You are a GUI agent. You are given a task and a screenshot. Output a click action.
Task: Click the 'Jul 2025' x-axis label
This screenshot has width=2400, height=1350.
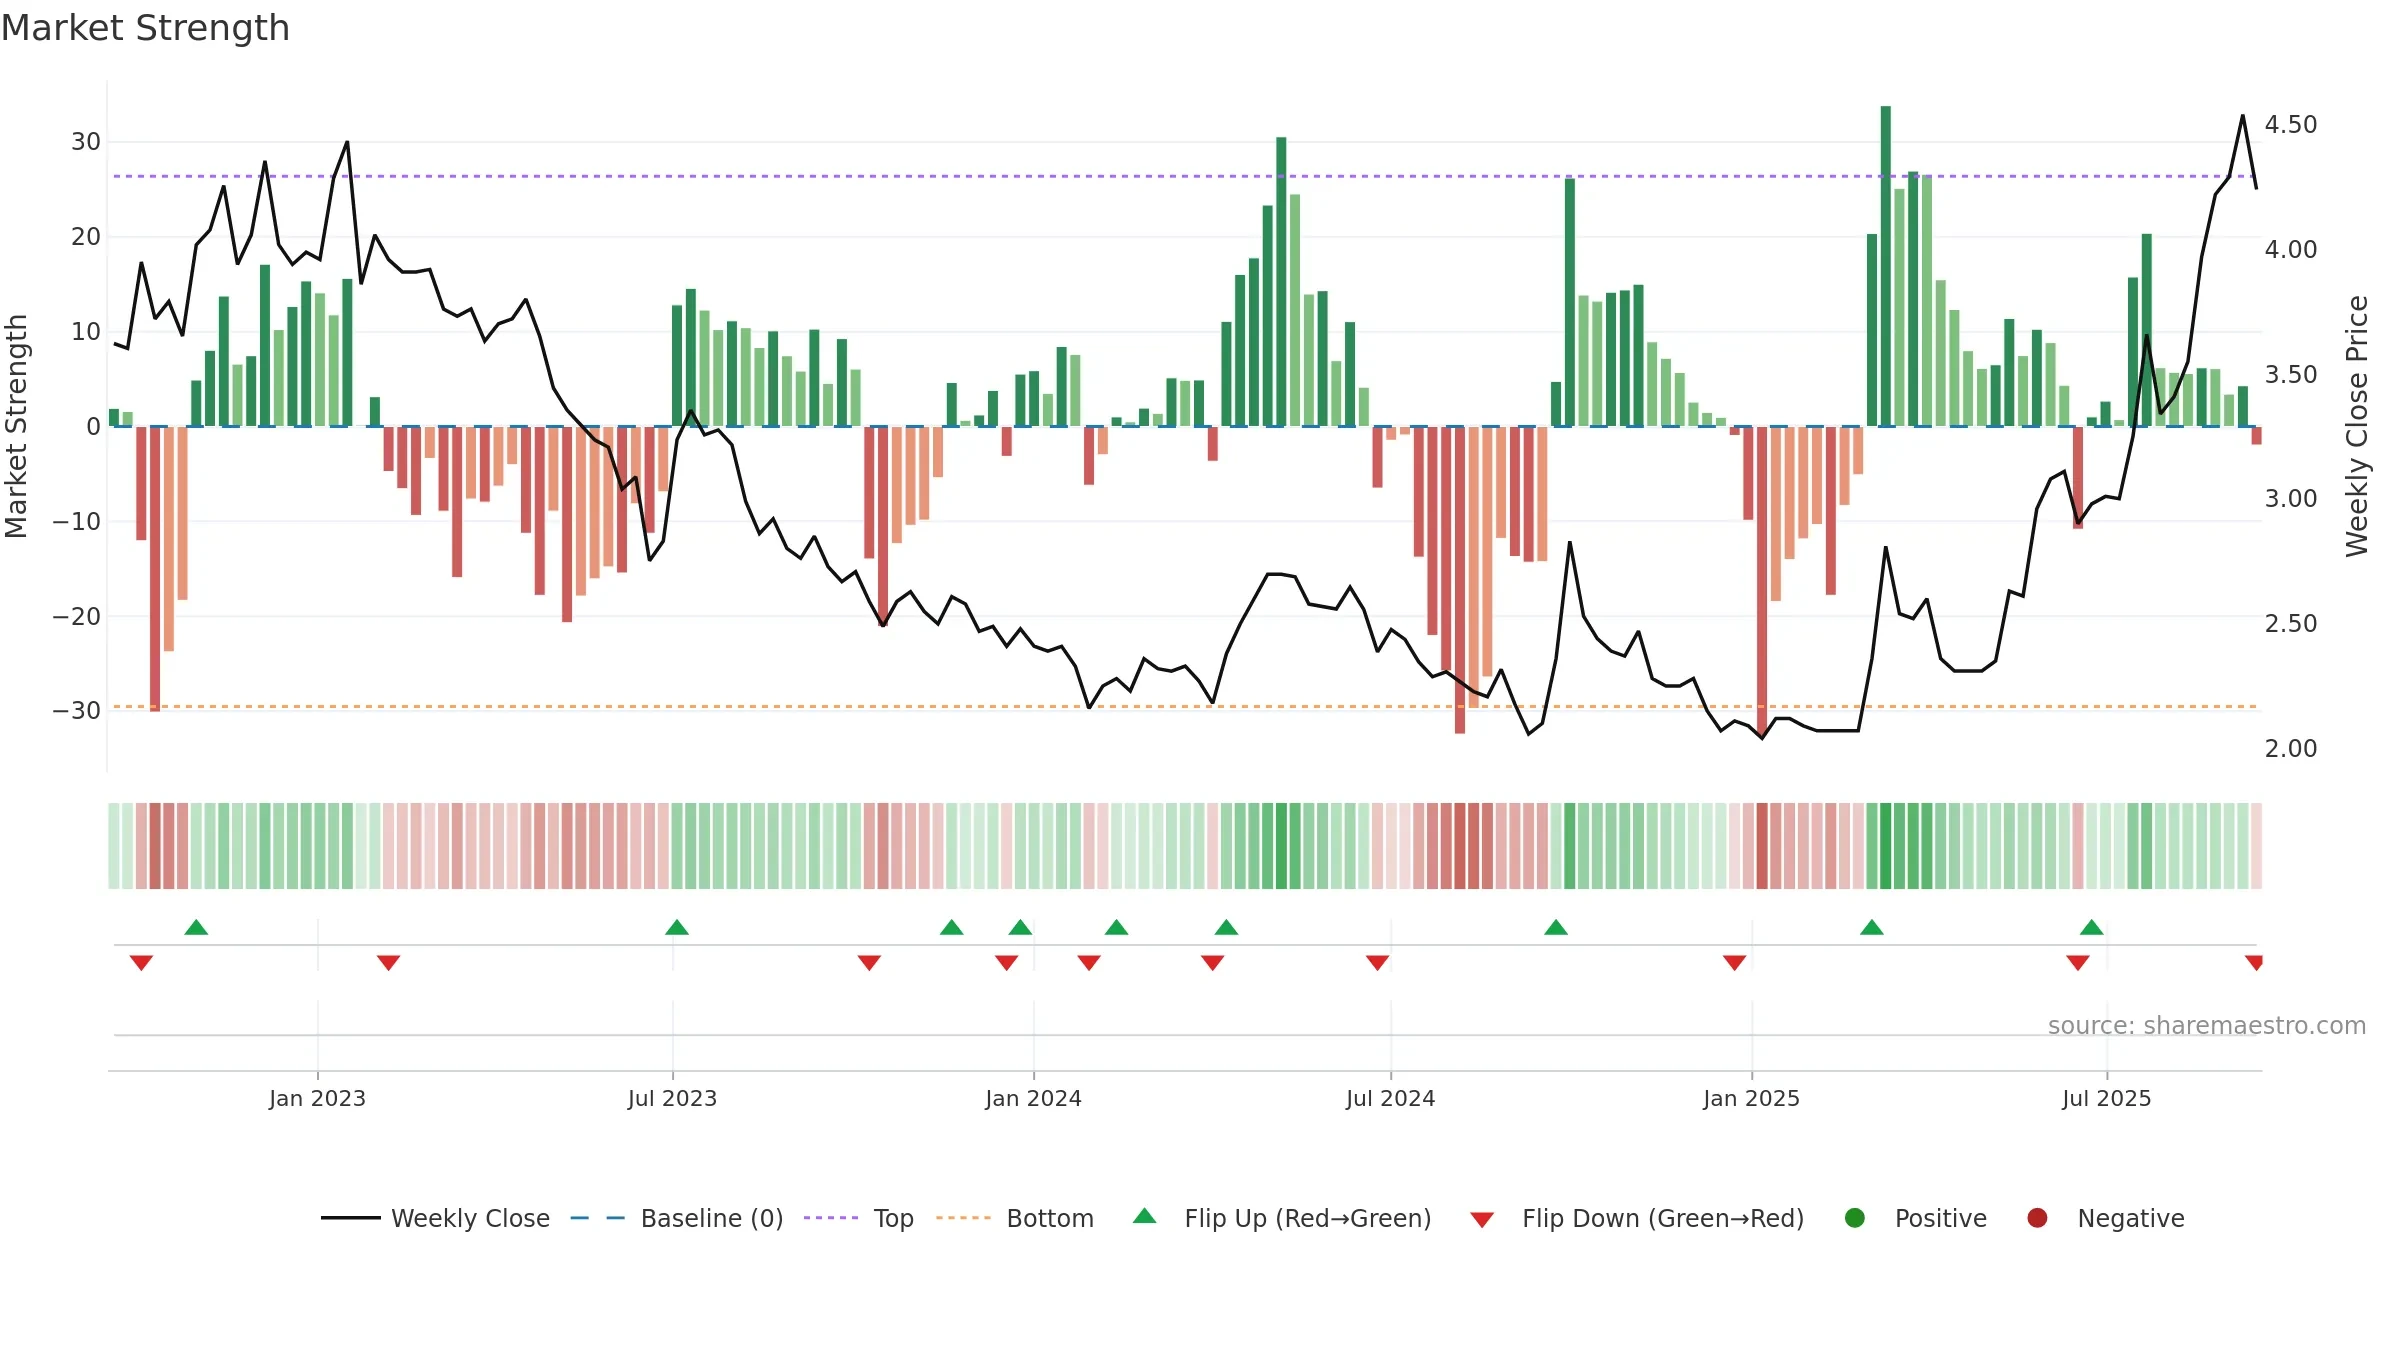[x=2106, y=1098]
